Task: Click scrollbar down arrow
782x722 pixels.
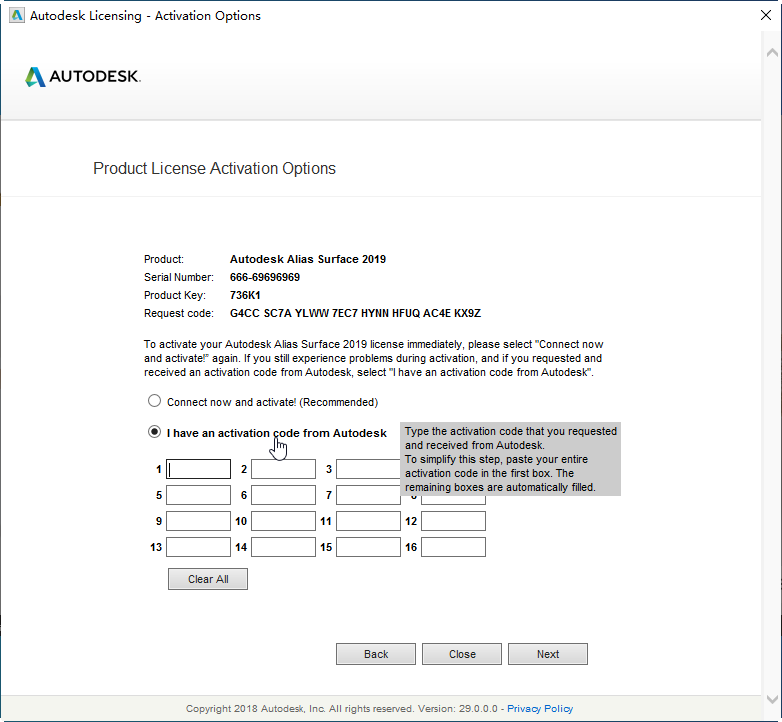Action: click(x=772, y=699)
